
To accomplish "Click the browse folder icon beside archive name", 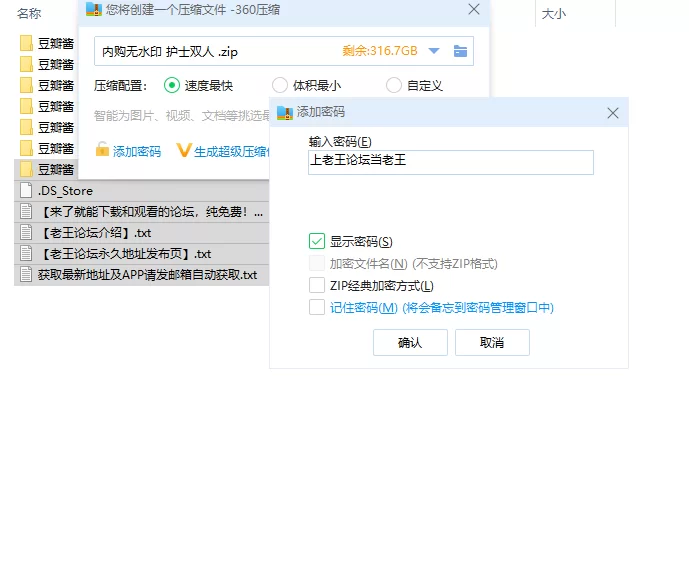I will (460, 51).
